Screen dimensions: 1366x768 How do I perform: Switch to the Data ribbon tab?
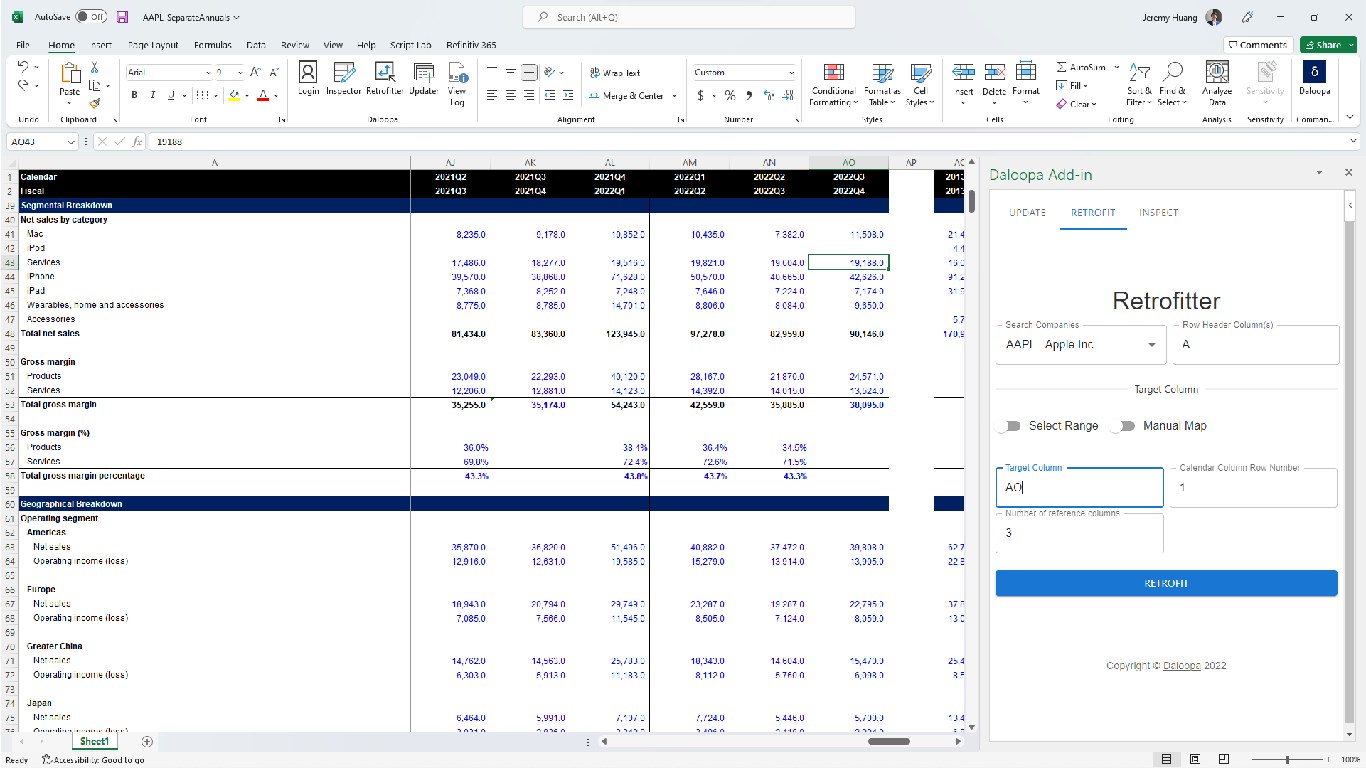[x=256, y=45]
